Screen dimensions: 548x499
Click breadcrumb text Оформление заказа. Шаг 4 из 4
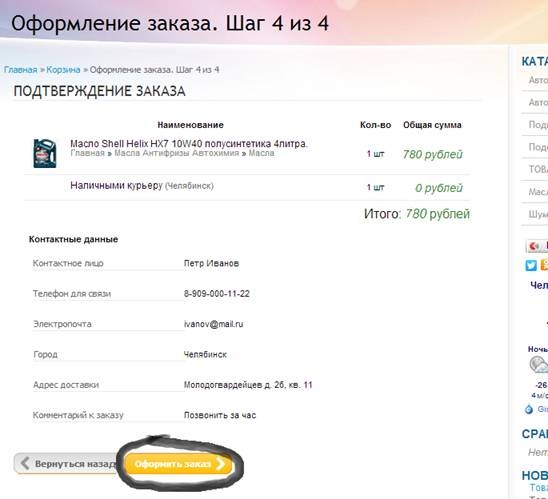tap(154, 70)
